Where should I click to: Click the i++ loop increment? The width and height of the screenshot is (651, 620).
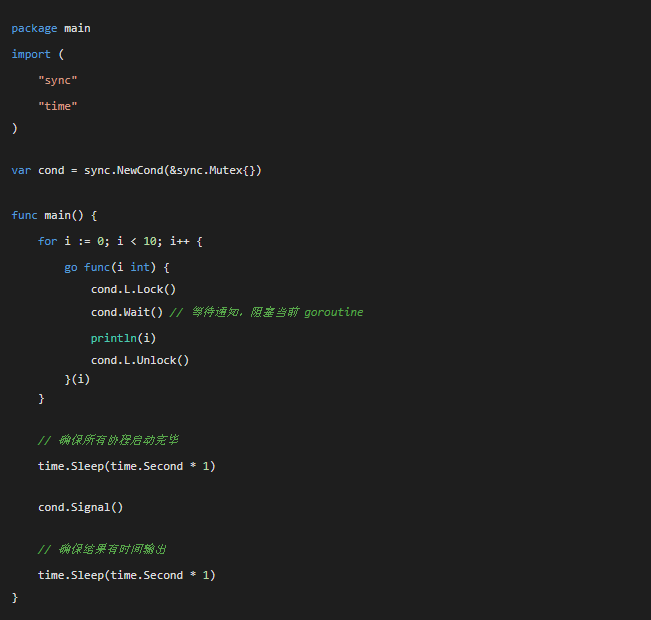click(x=181, y=241)
